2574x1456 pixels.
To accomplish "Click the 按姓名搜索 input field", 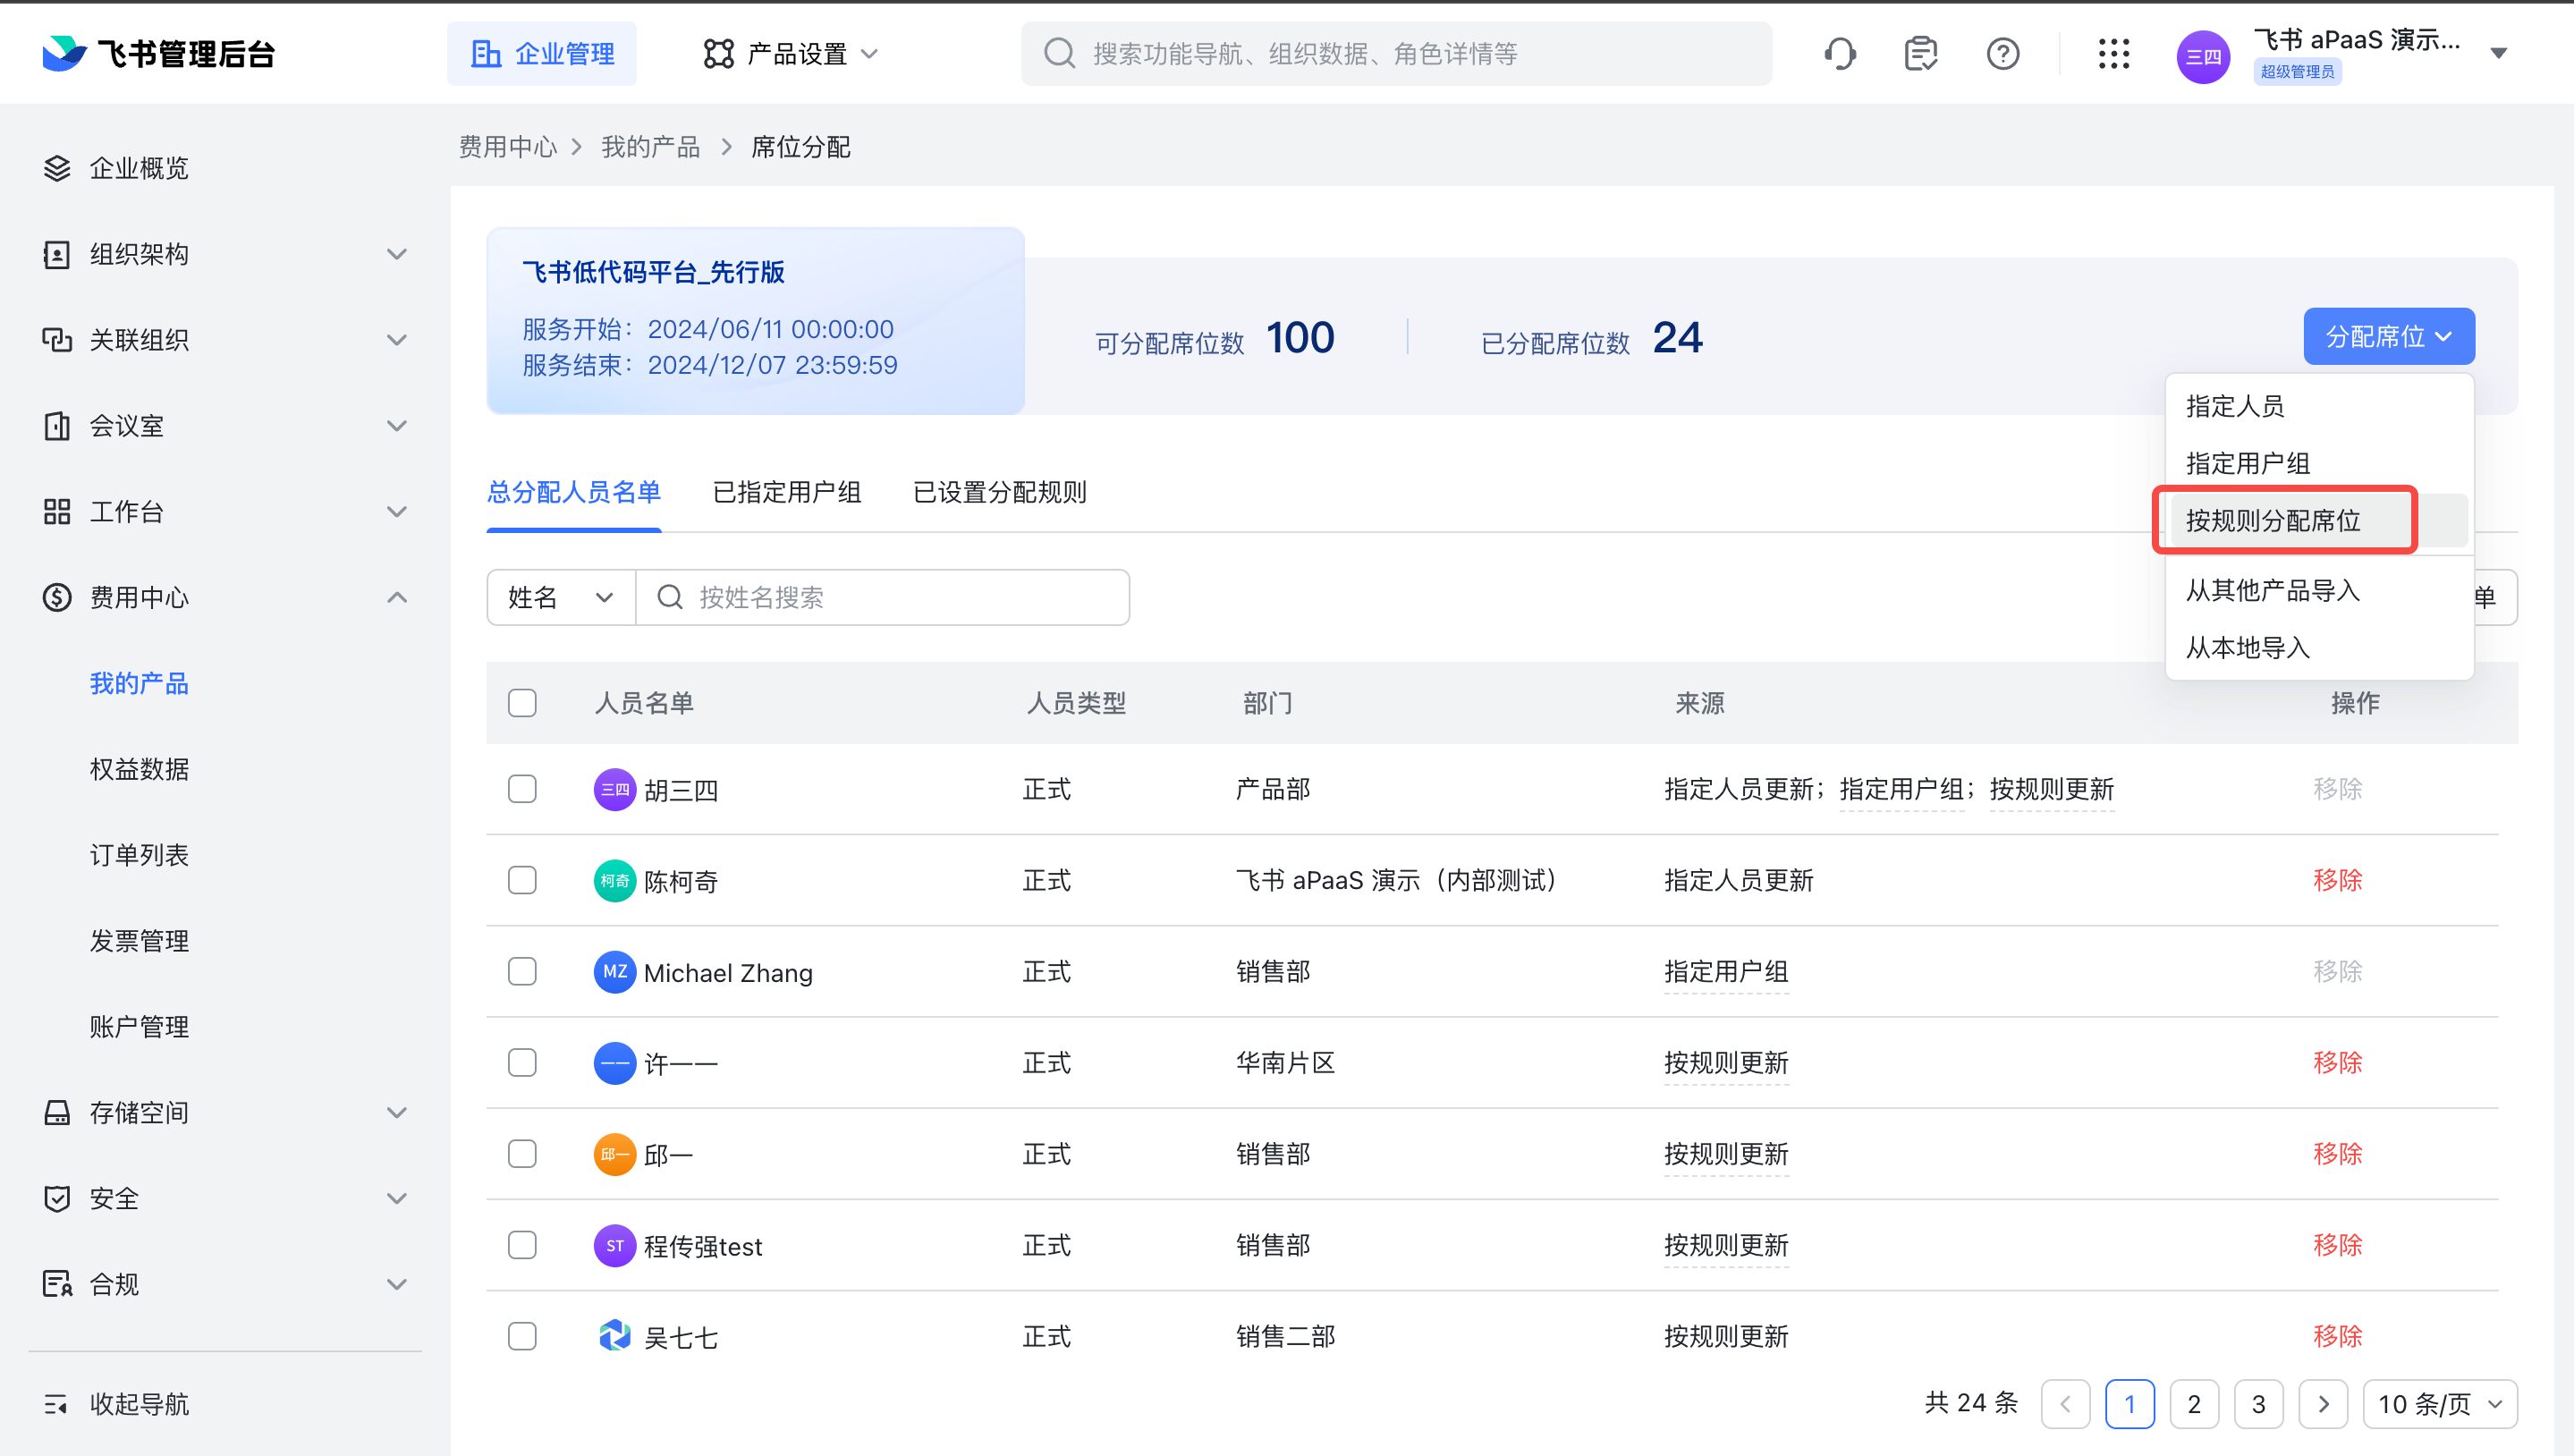I will pyautogui.click(x=884, y=597).
